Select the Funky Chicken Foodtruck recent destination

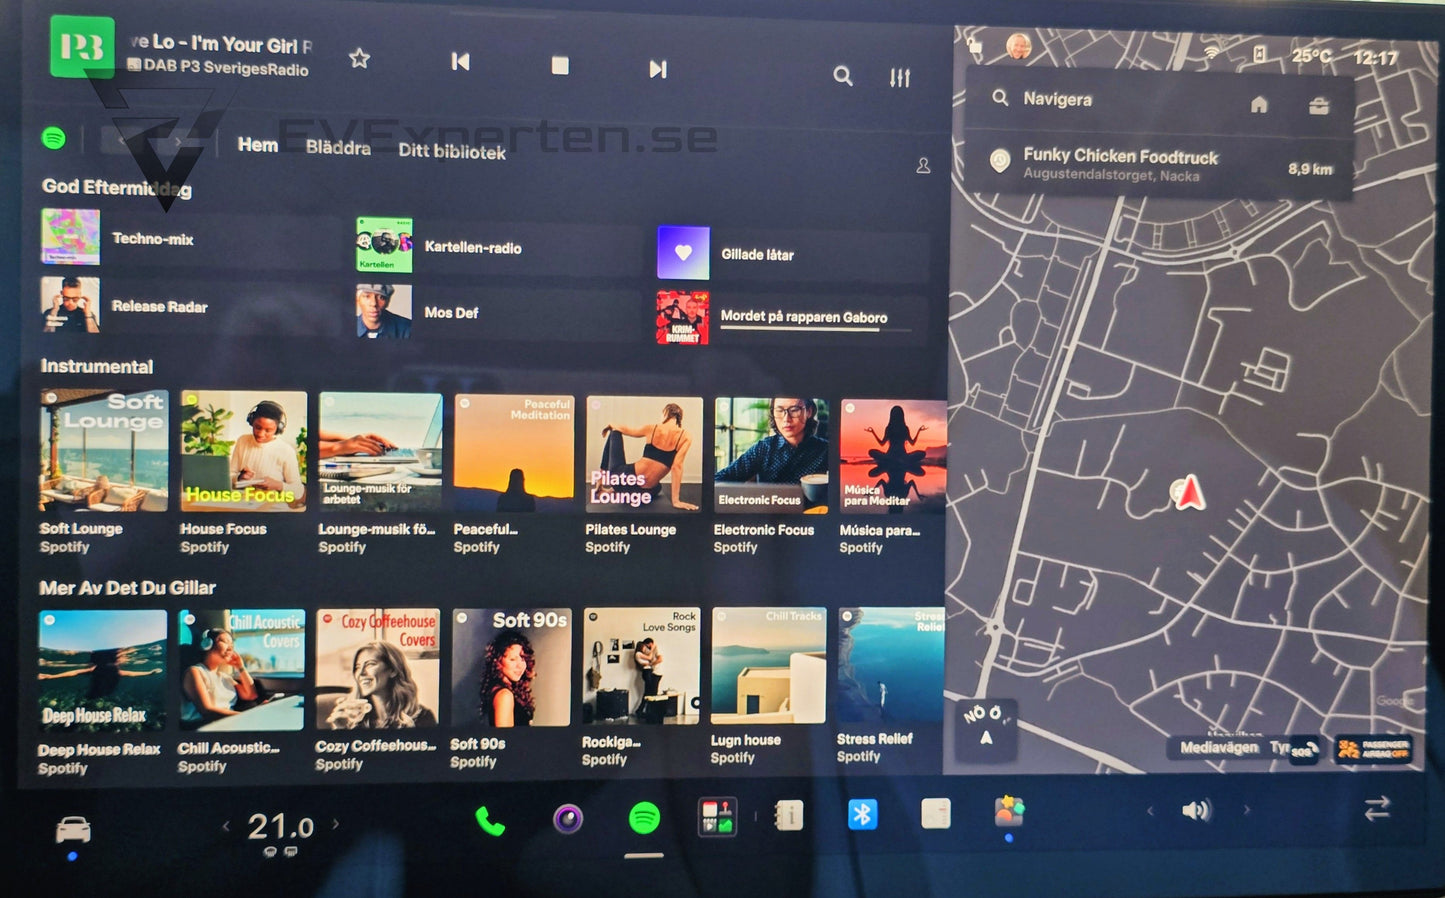point(1159,164)
